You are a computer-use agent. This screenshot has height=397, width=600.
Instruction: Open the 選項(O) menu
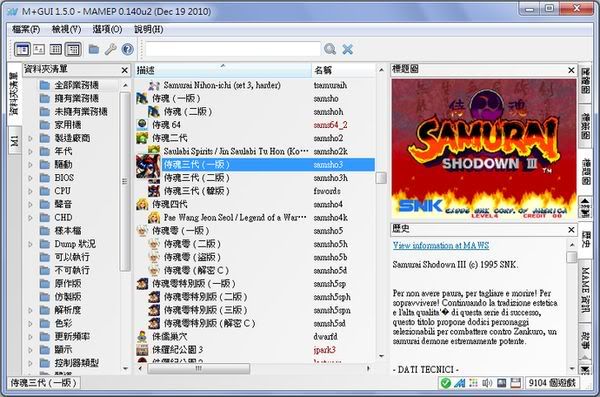point(107,29)
